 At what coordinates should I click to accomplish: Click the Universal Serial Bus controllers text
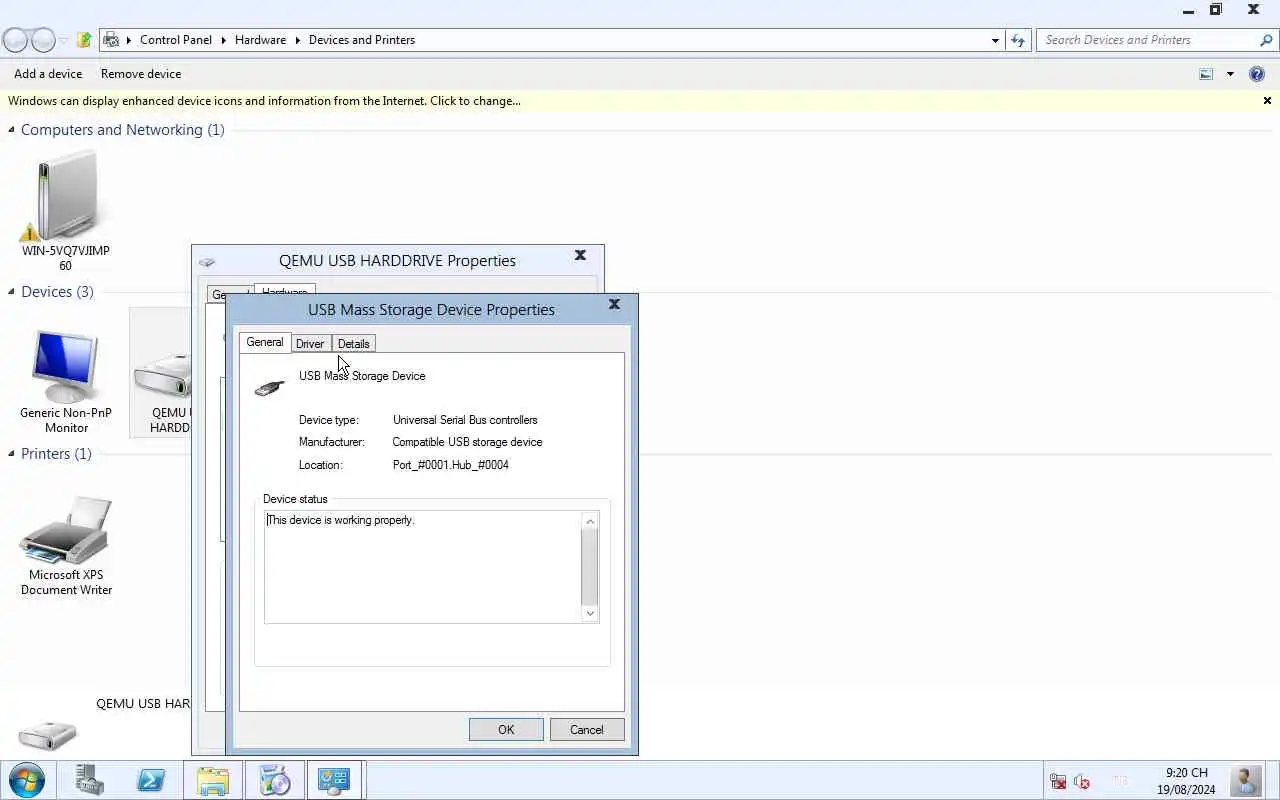[465, 420]
